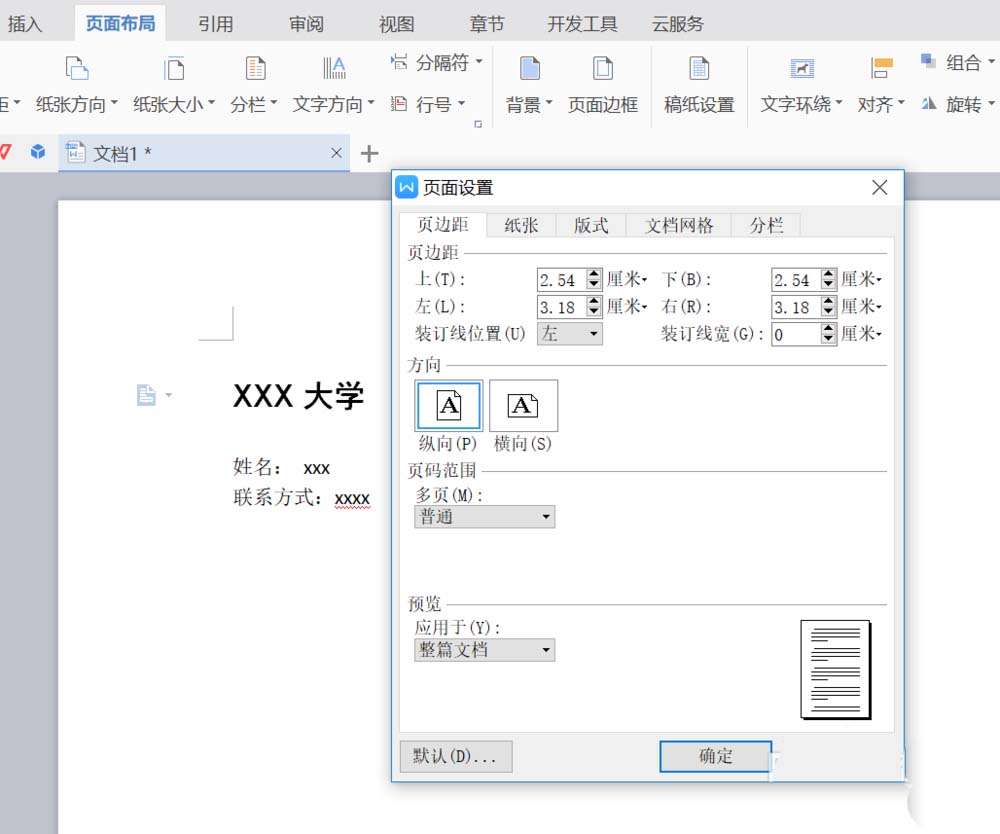The height and width of the screenshot is (834, 1000).
Task: Click the 左 left margin input field
Action: point(561,307)
